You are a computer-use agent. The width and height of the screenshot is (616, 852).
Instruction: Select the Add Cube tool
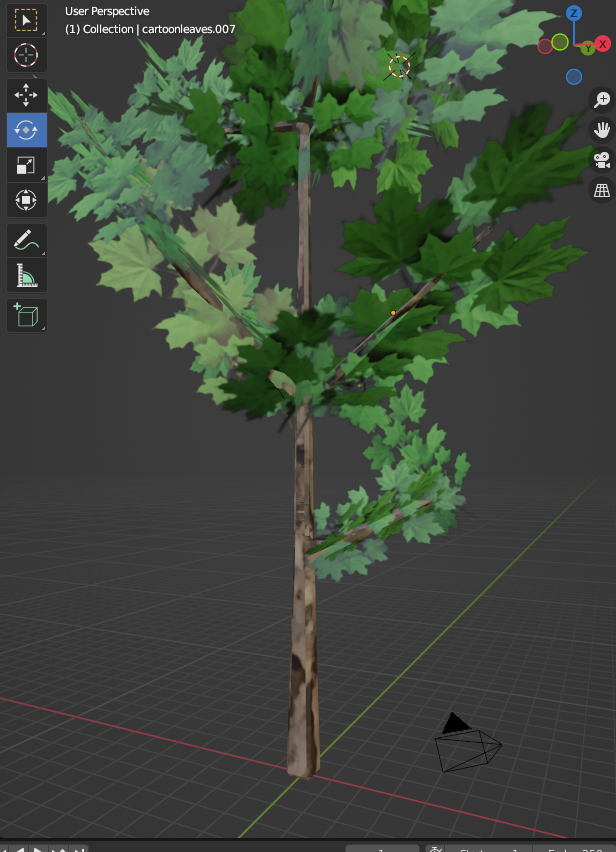click(x=26, y=315)
